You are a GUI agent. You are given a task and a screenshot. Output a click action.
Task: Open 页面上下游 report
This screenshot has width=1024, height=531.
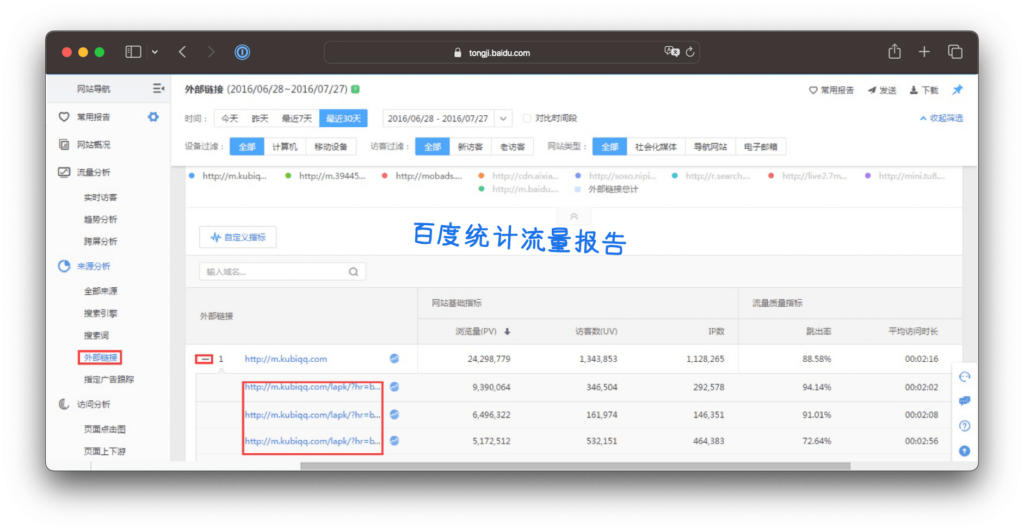104,451
